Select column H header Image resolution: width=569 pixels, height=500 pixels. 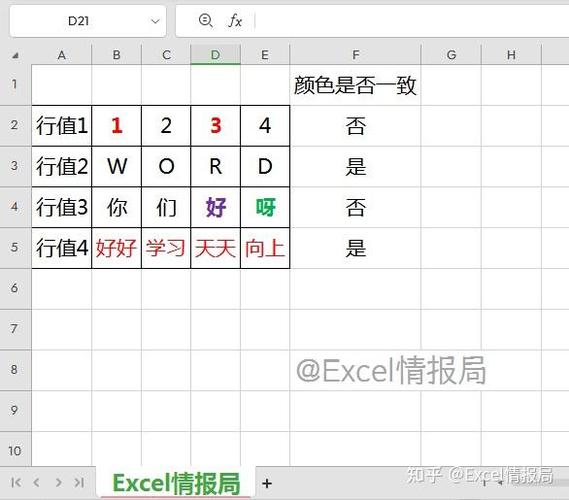click(x=511, y=55)
